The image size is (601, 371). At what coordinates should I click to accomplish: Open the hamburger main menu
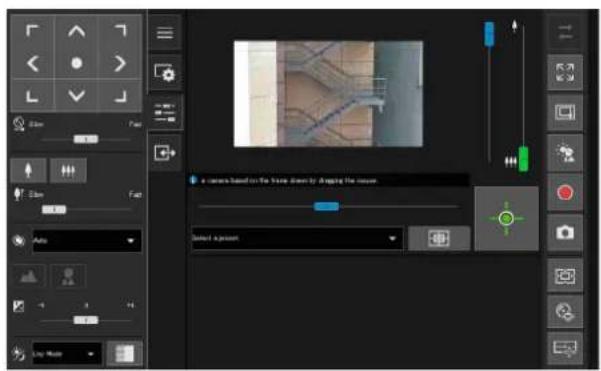point(165,33)
